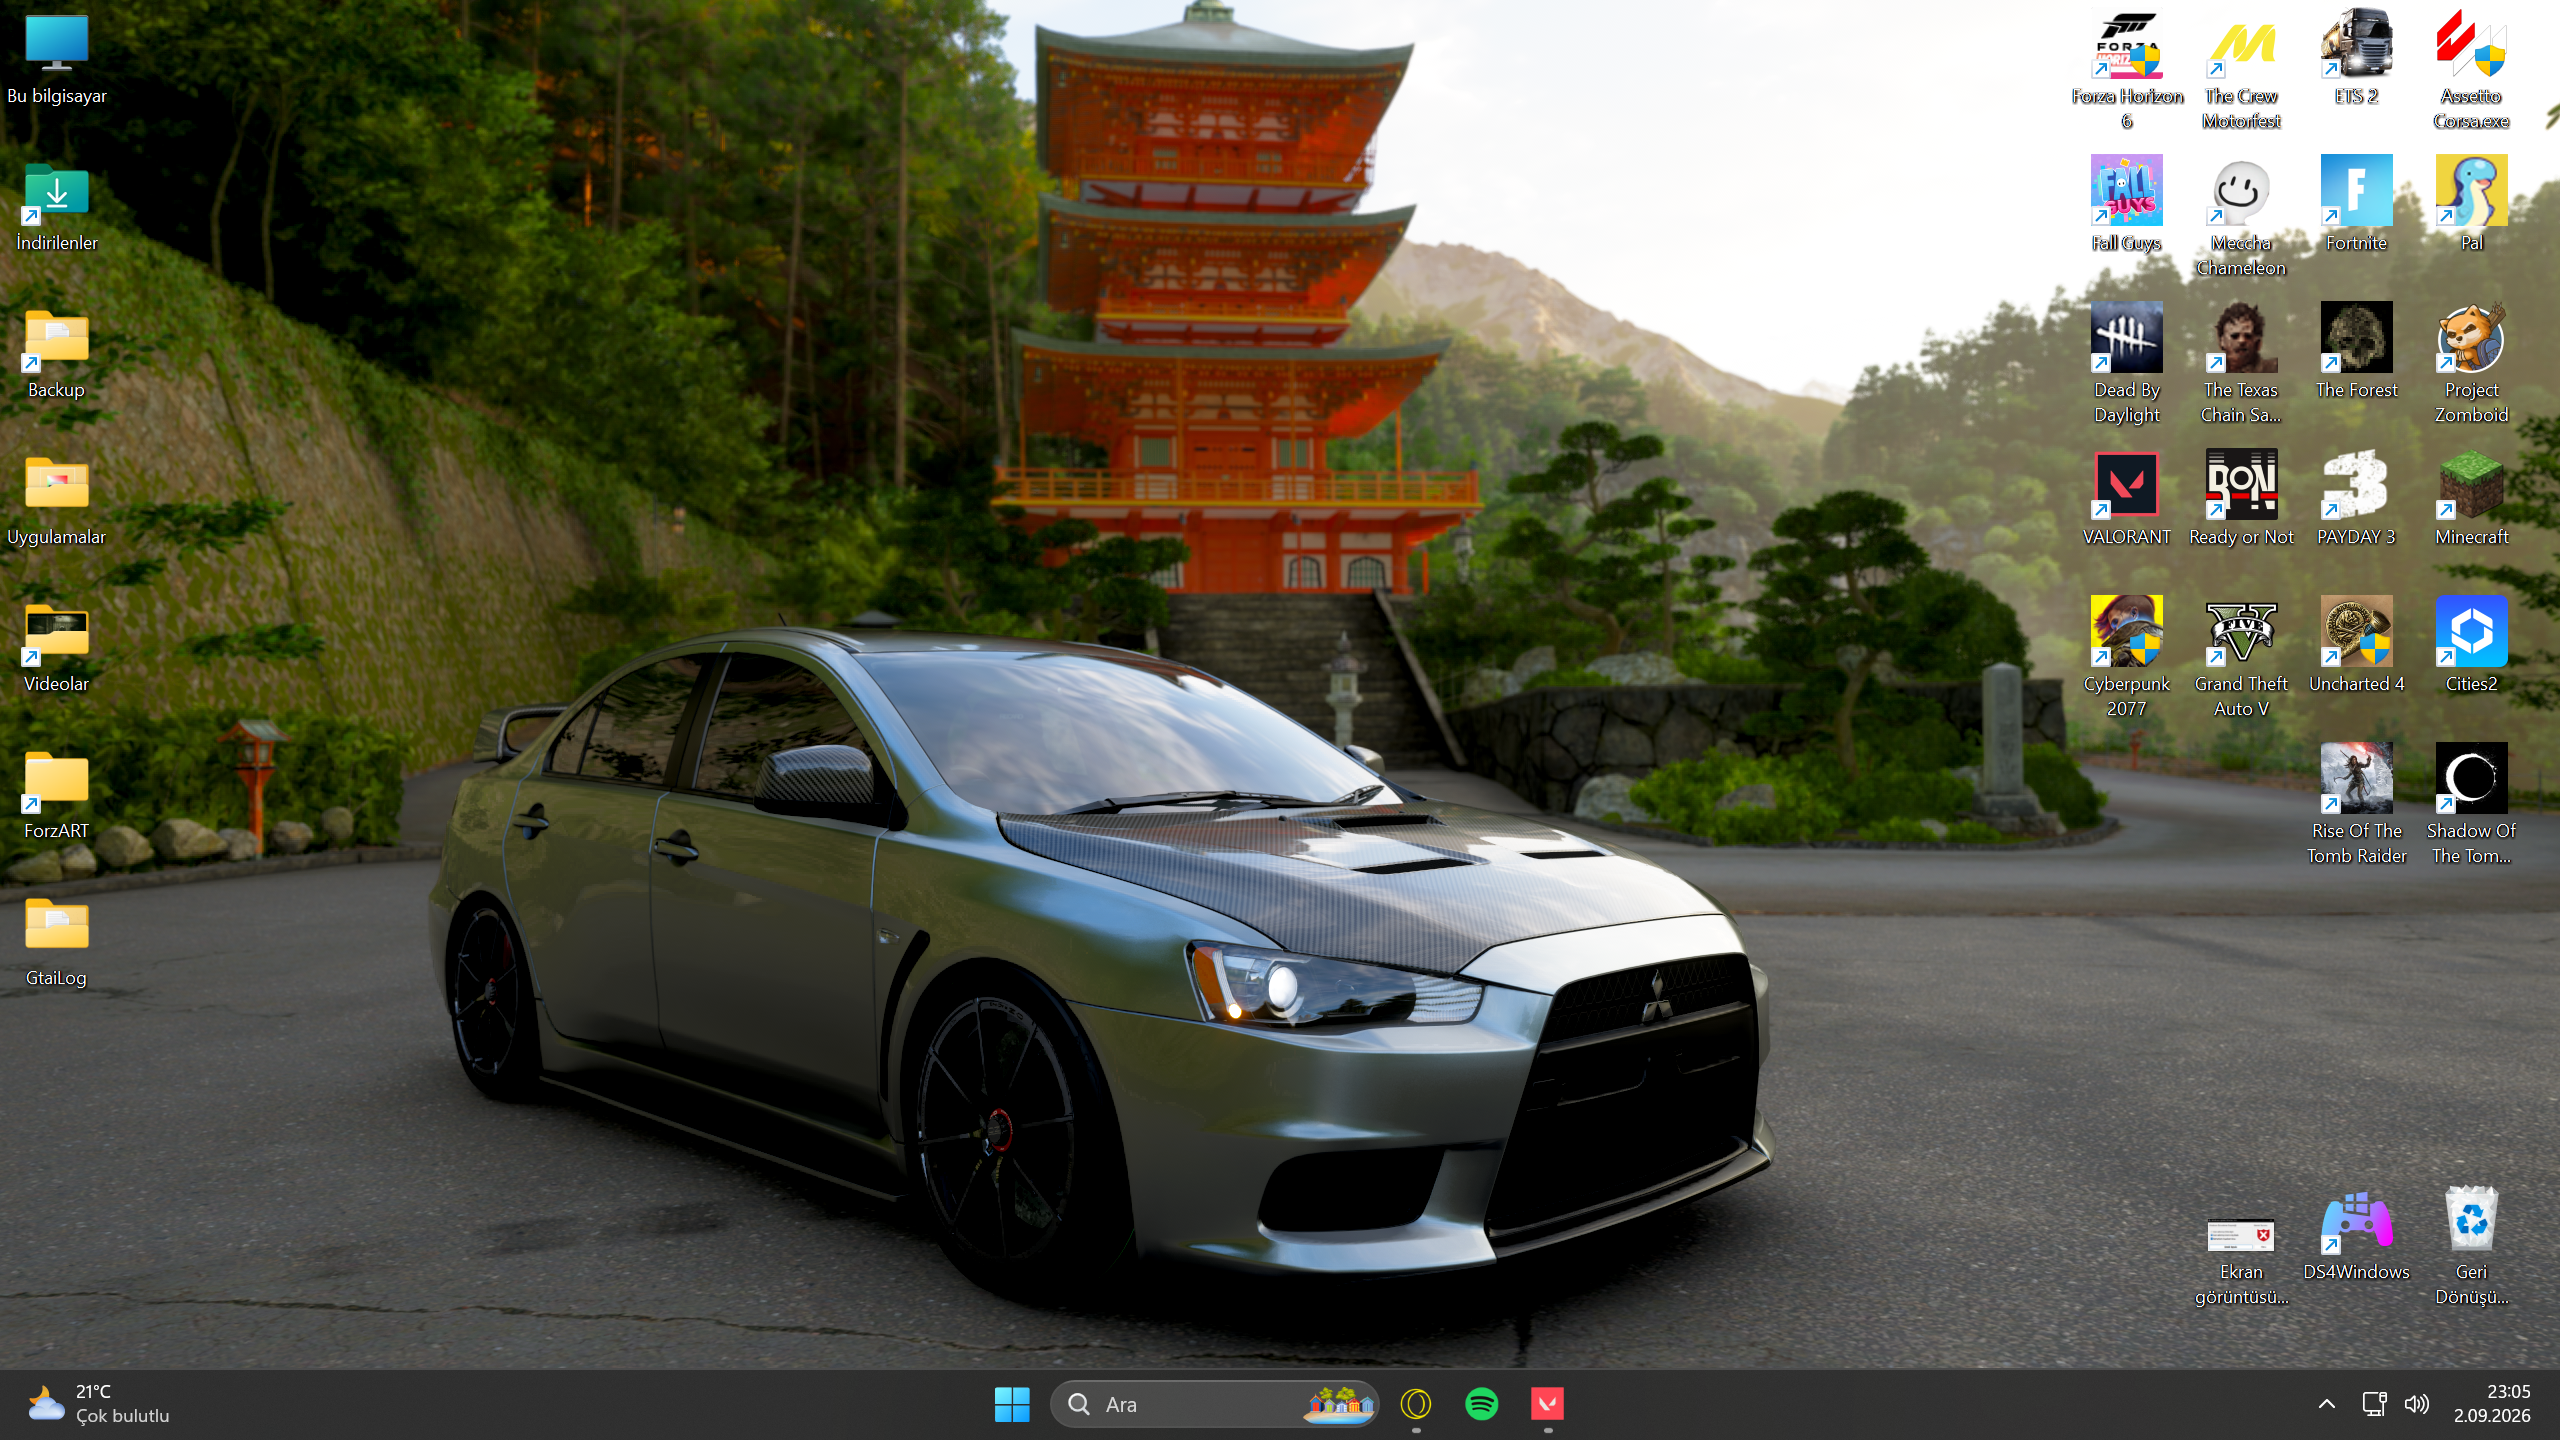Switch to VALORANT on the taskbar
Image resolution: width=2560 pixels, height=1440 pixels.
(1548, 1404)
